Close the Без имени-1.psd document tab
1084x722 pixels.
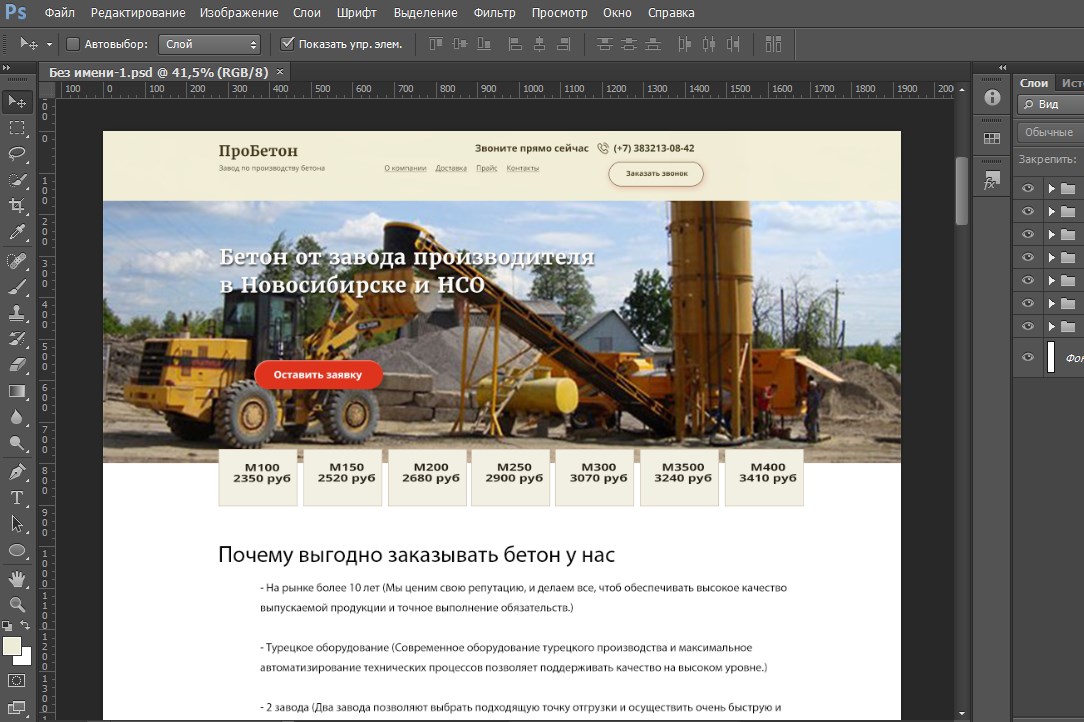pyautogui.click(x=280, y=72)
